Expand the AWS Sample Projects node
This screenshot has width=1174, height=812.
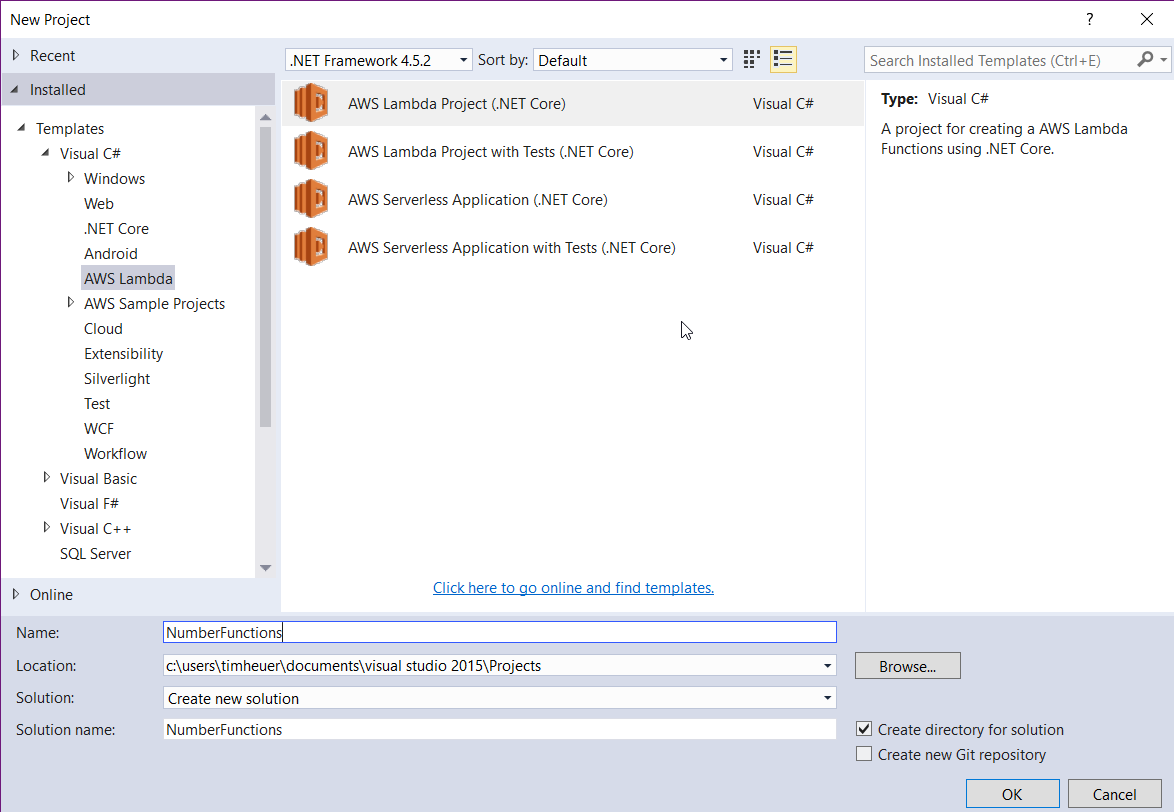(x=70, y=302)
